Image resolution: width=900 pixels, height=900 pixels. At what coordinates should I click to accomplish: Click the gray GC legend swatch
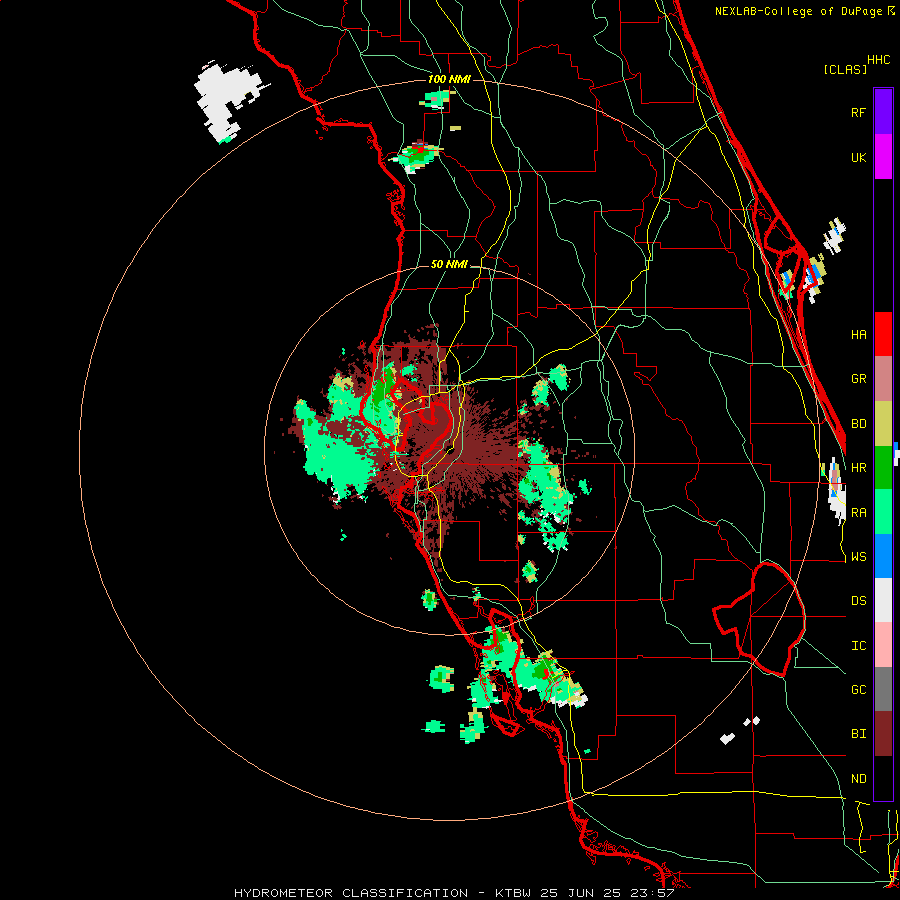[883, 689]
